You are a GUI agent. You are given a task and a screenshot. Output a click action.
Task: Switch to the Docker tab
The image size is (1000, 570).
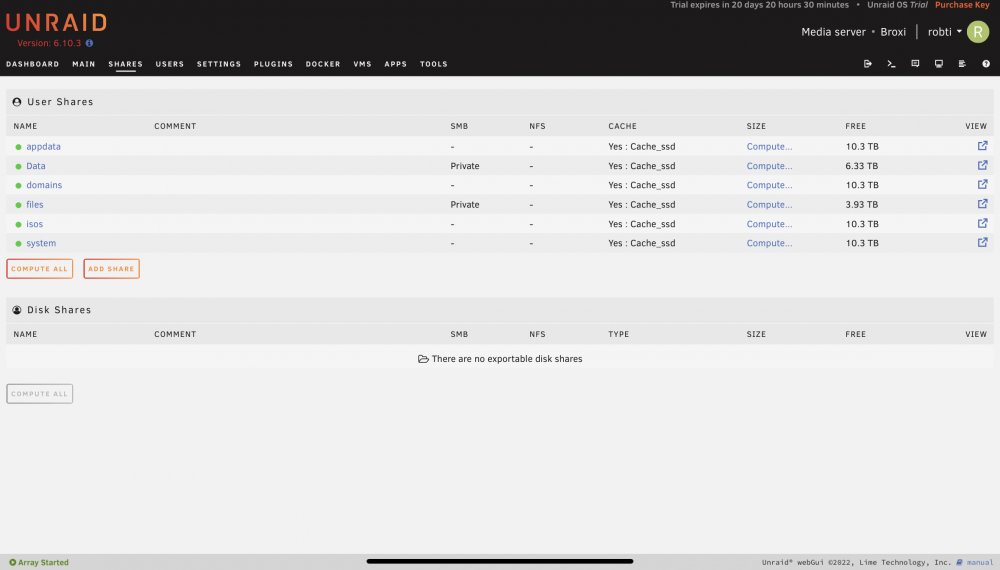pos(323,64)
